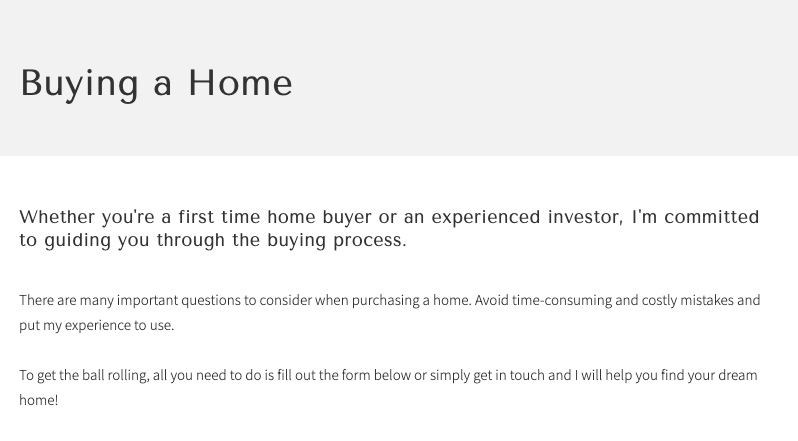Click the phrase "experienced investor" in the subheading

527,218
